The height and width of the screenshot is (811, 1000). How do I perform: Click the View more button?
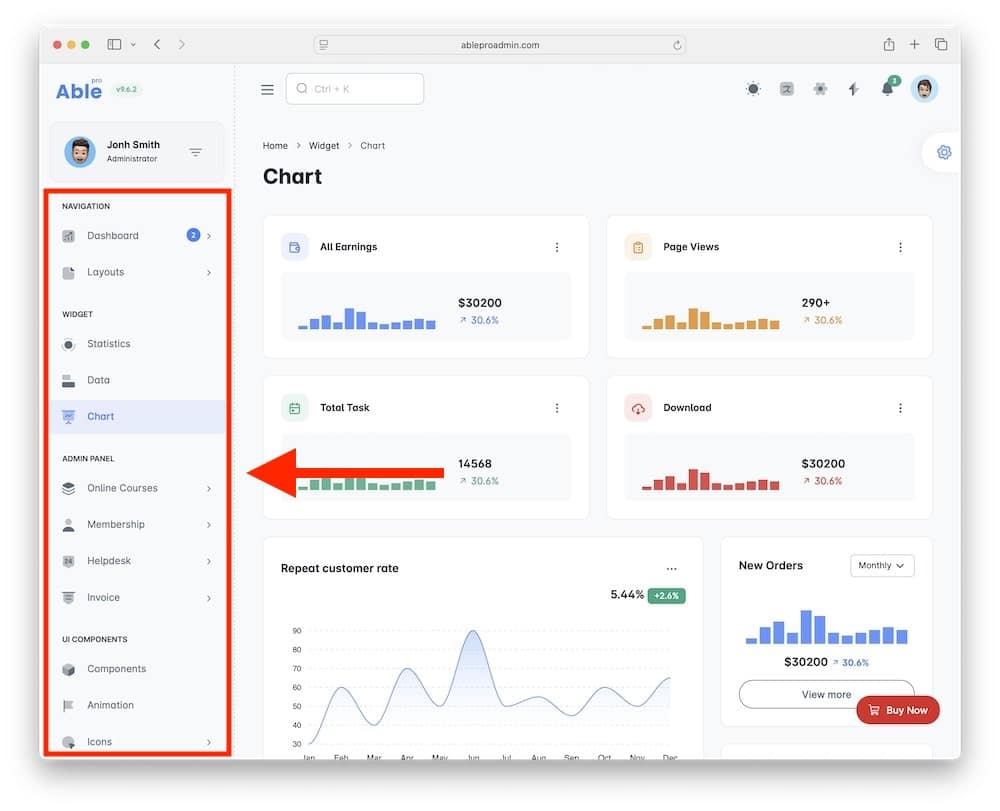click(x=825, y=694)
